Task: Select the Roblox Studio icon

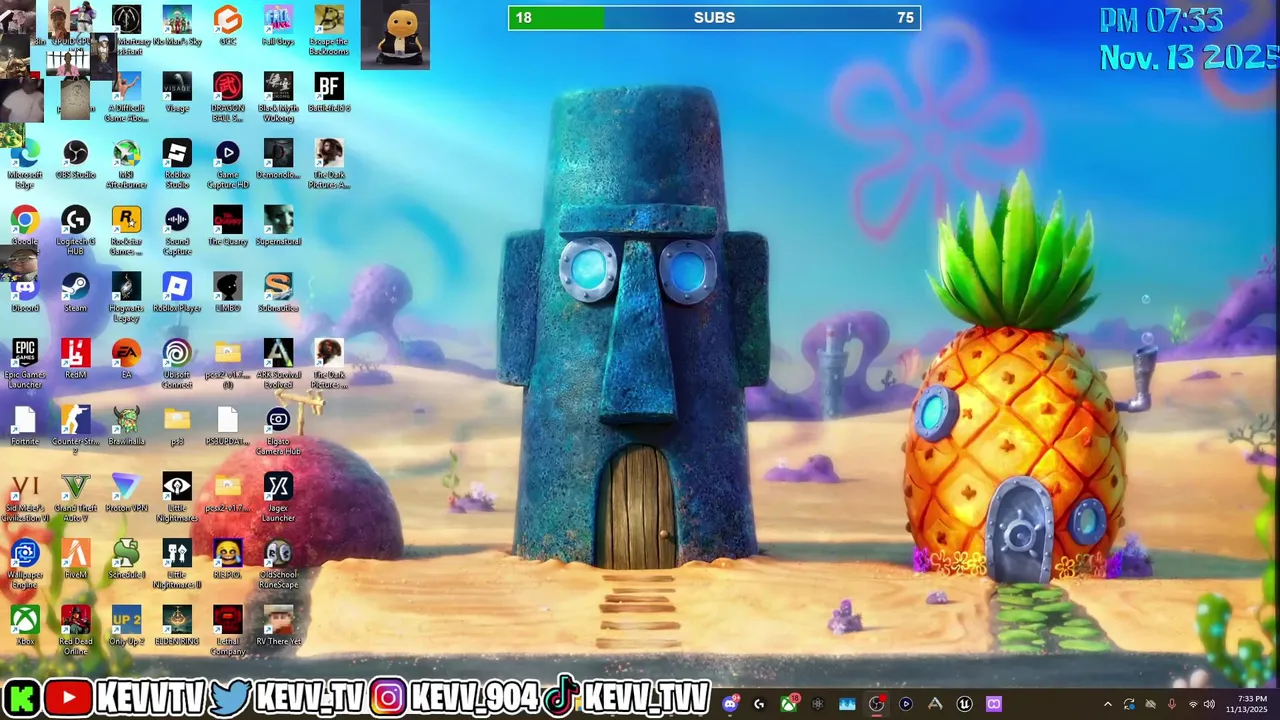Action: tap(177, 164)
